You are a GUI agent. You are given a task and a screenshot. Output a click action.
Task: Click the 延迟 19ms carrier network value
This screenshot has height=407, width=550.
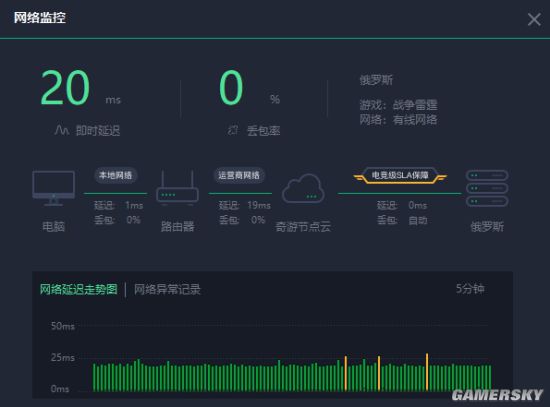(244, 205)
